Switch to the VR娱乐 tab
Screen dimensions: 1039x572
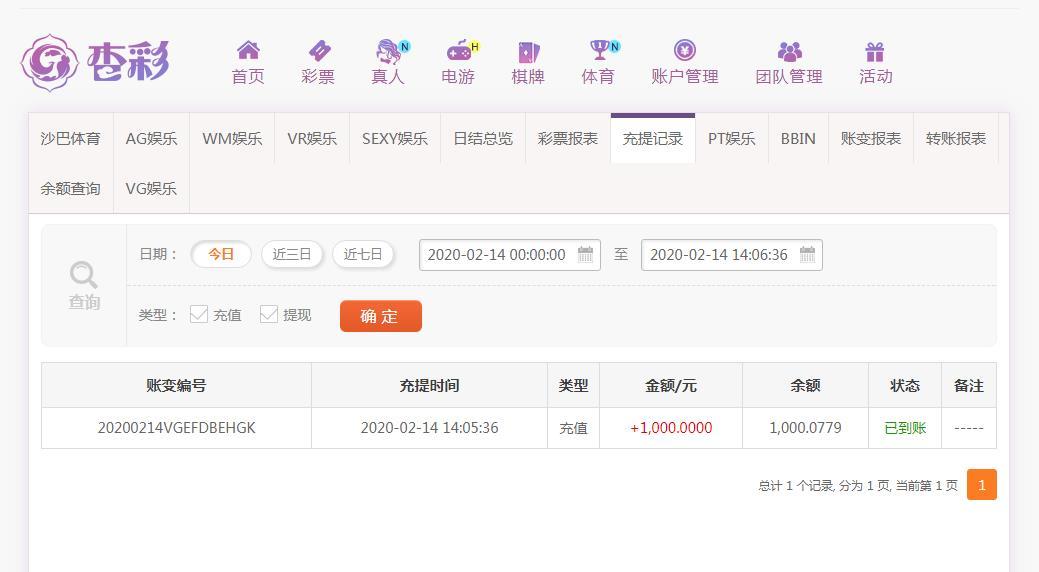312,139
